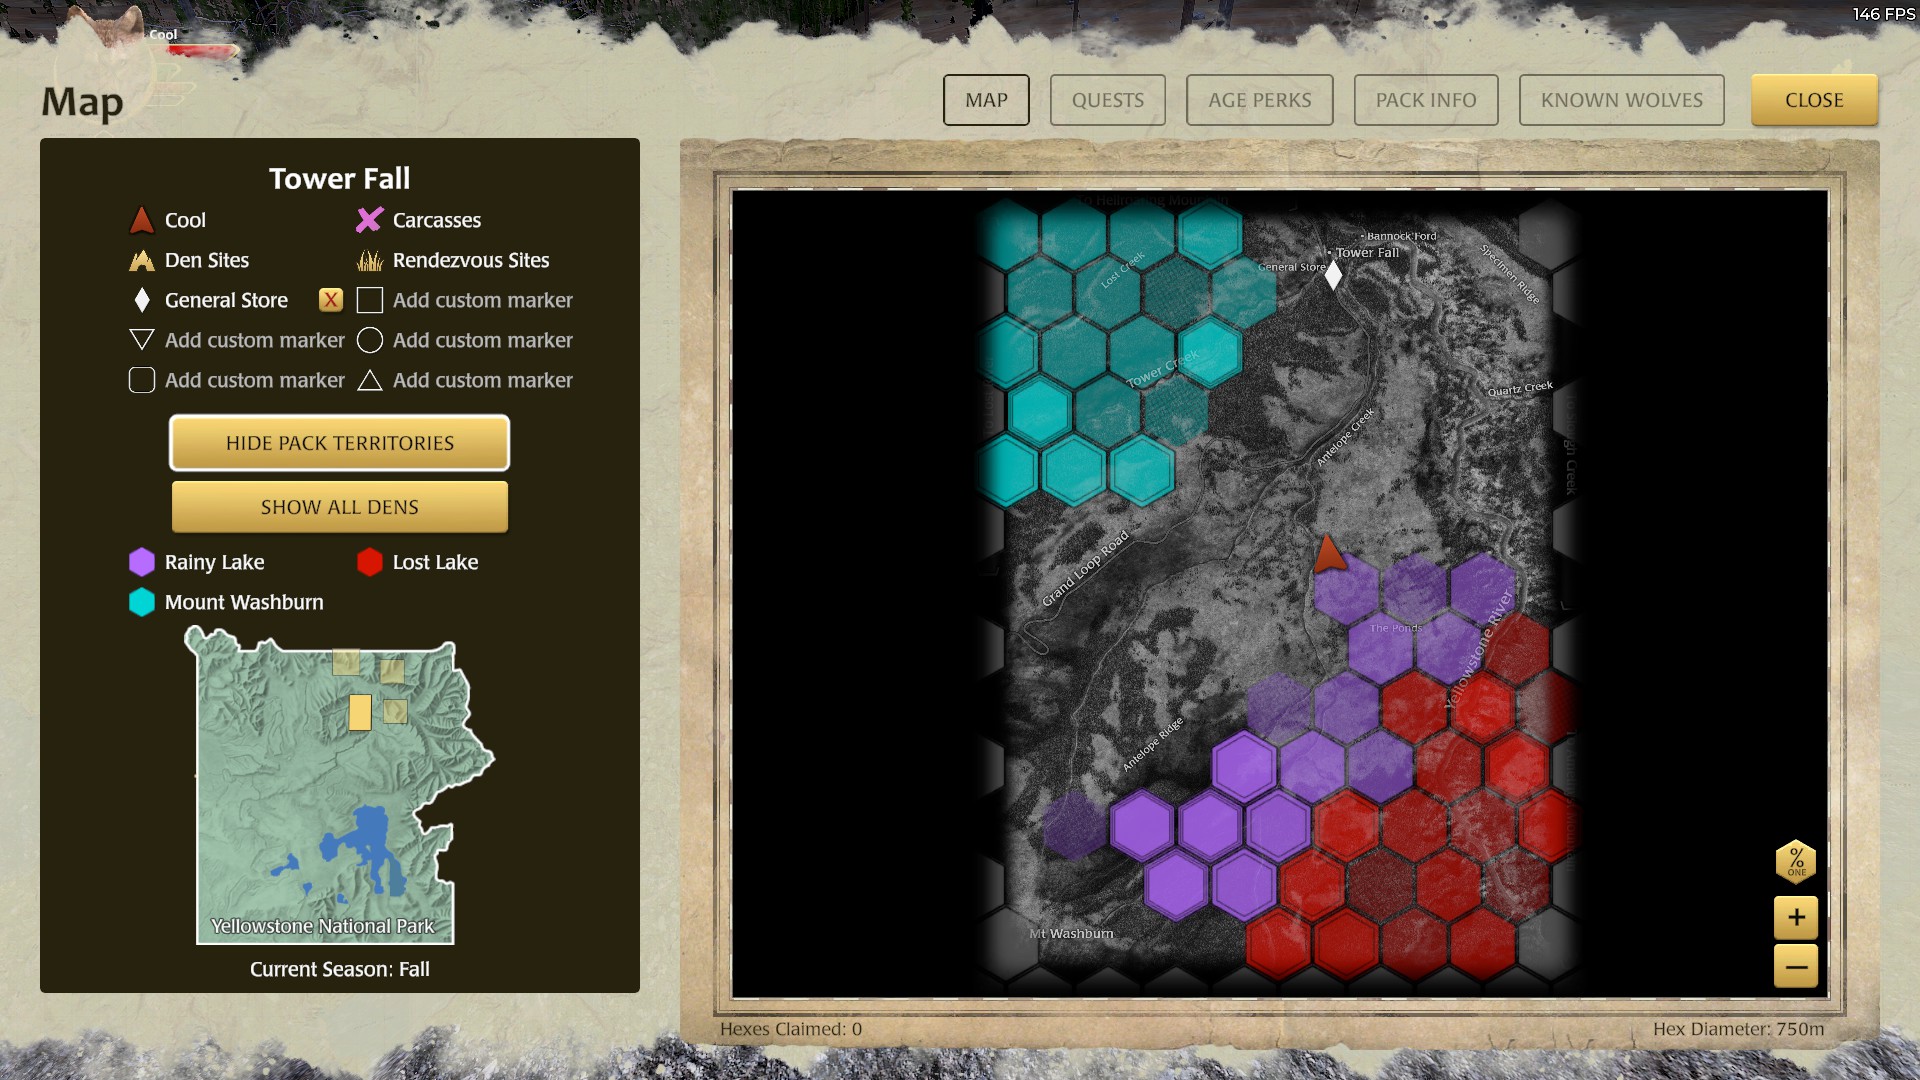This screenshot has width=1920, height=1080.
Task: Add custom marker with upright triangle icon
Action: click(370, 380)
